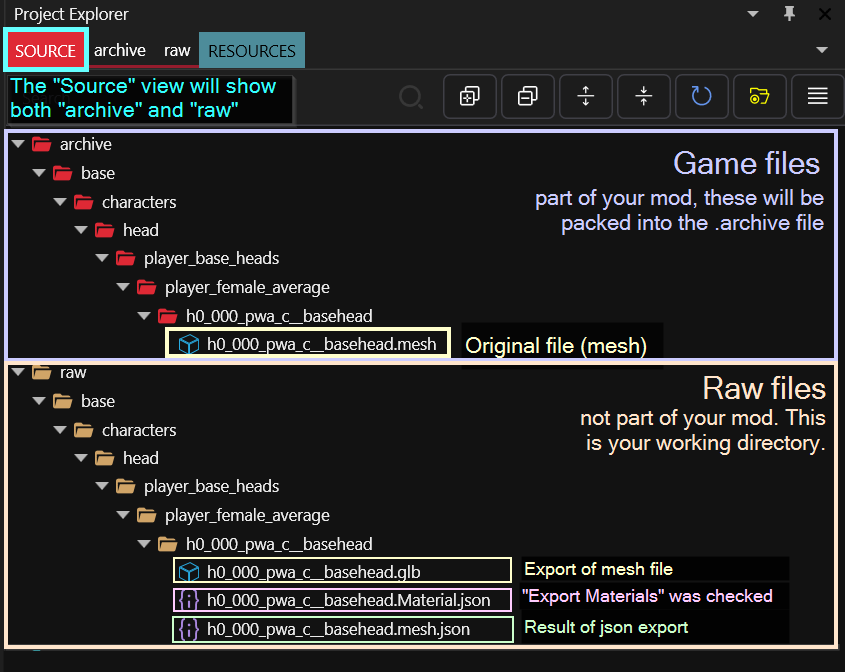Switch to the archive tab

(x=120, y=50)
